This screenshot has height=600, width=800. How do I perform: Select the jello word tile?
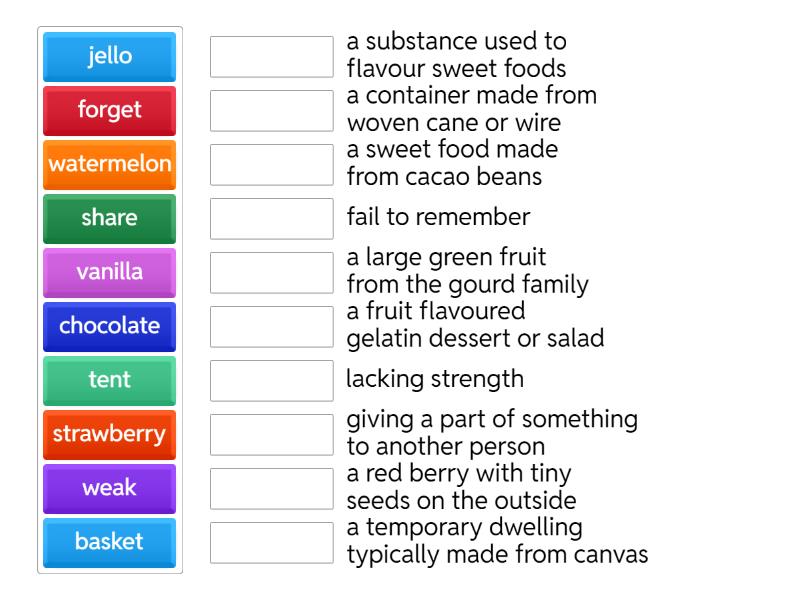pos(108,57)
